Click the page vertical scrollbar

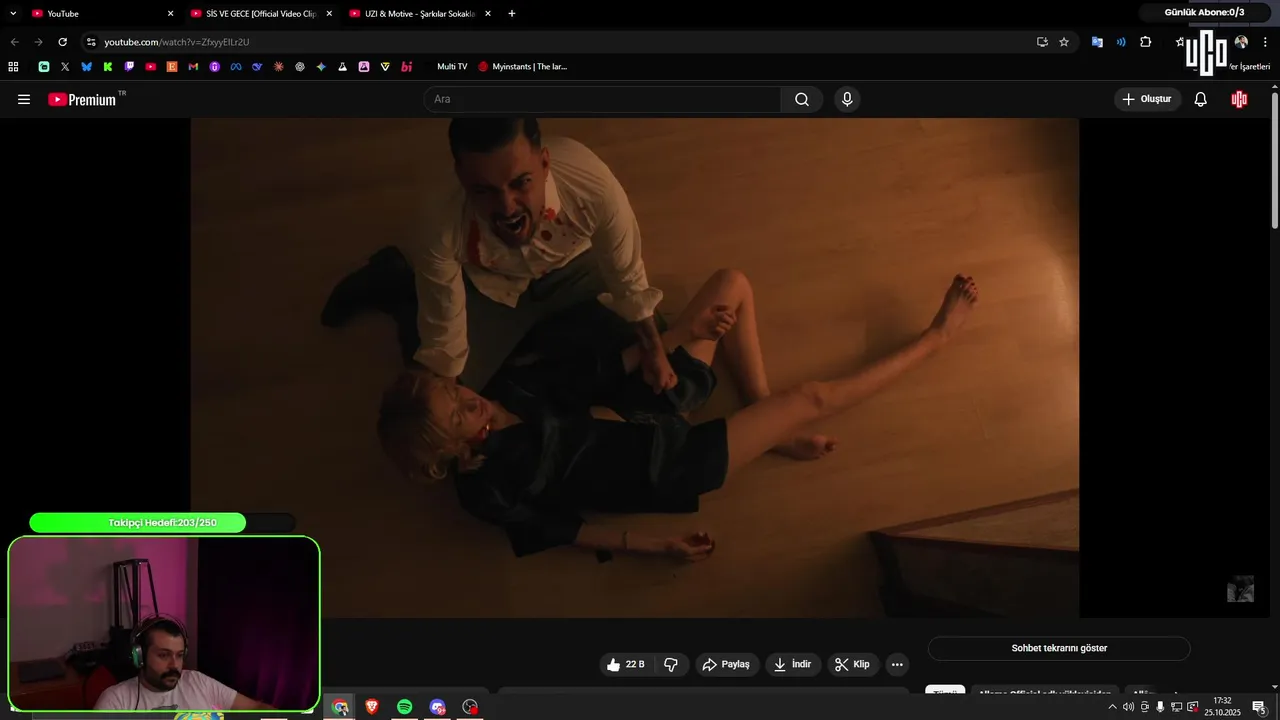pos(1275,160)
